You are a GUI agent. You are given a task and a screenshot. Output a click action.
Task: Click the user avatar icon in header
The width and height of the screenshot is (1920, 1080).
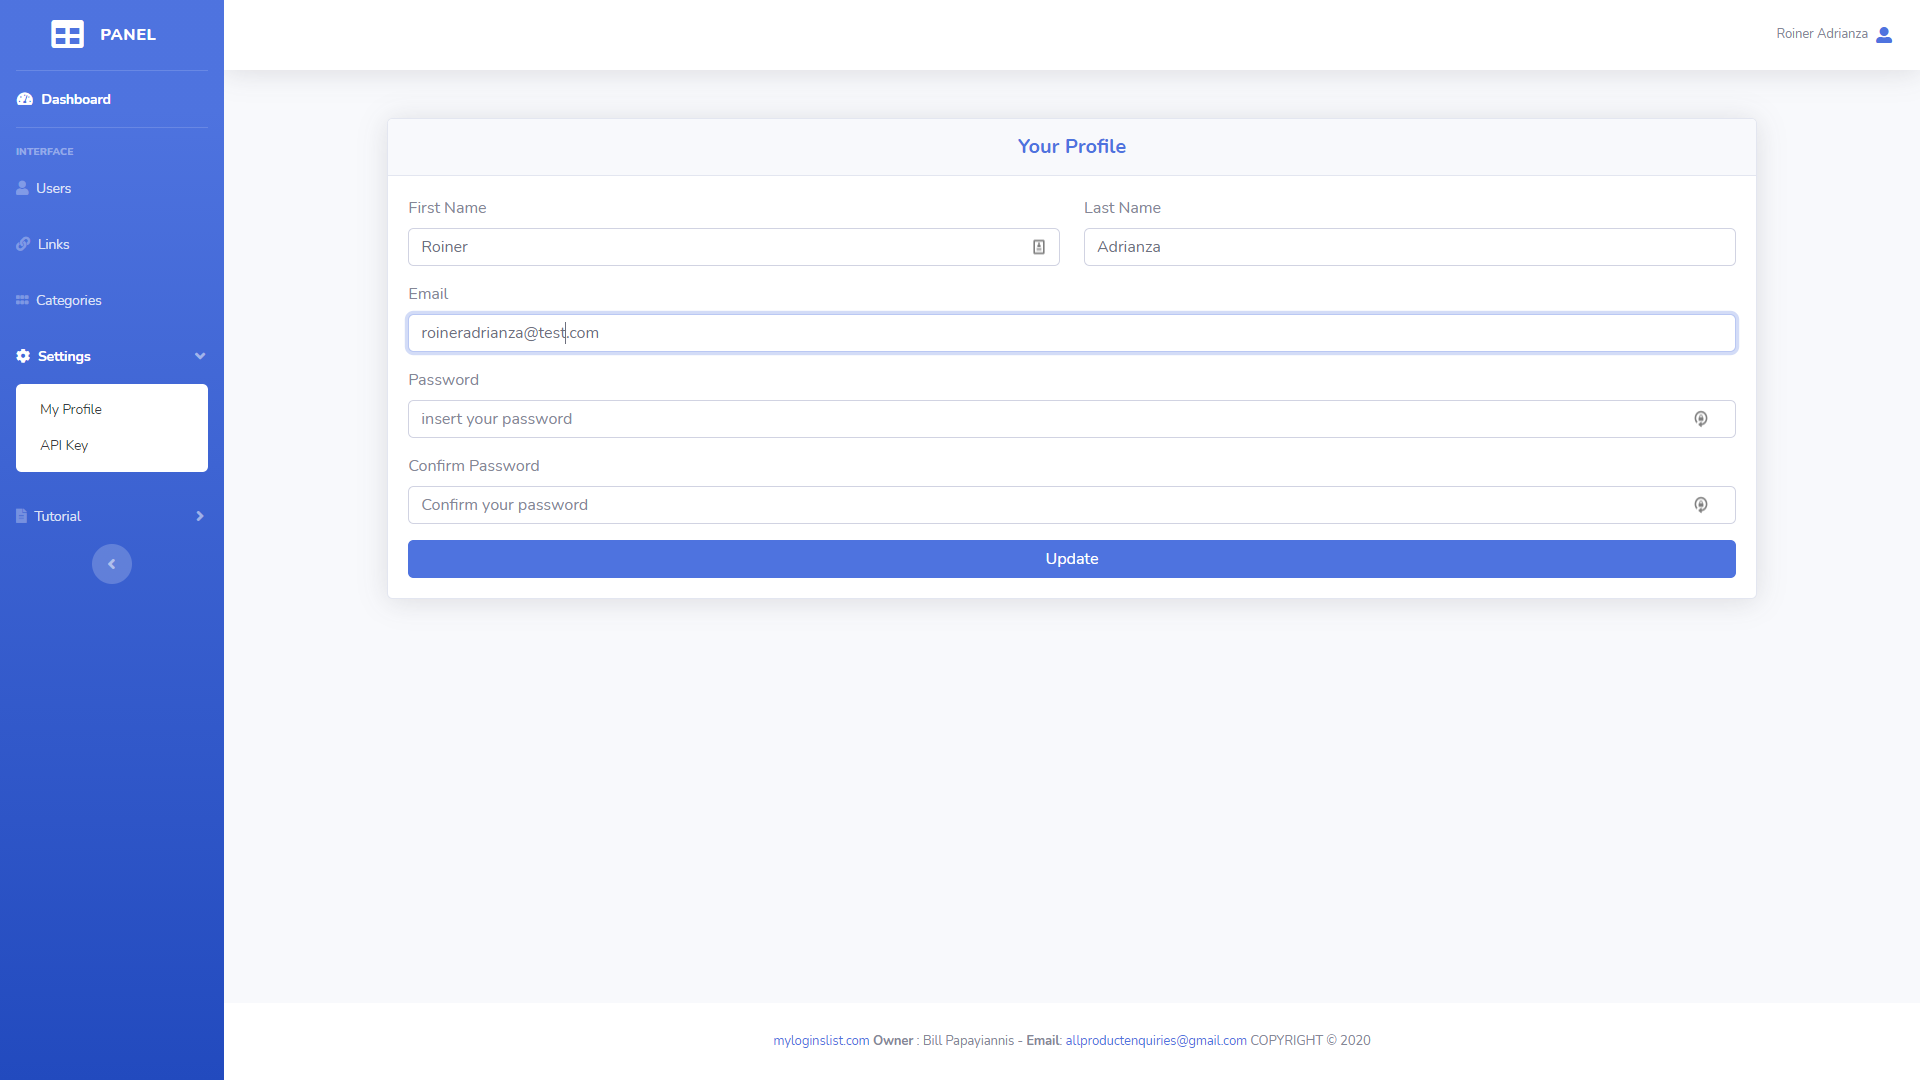click(x=1884, y=34)
